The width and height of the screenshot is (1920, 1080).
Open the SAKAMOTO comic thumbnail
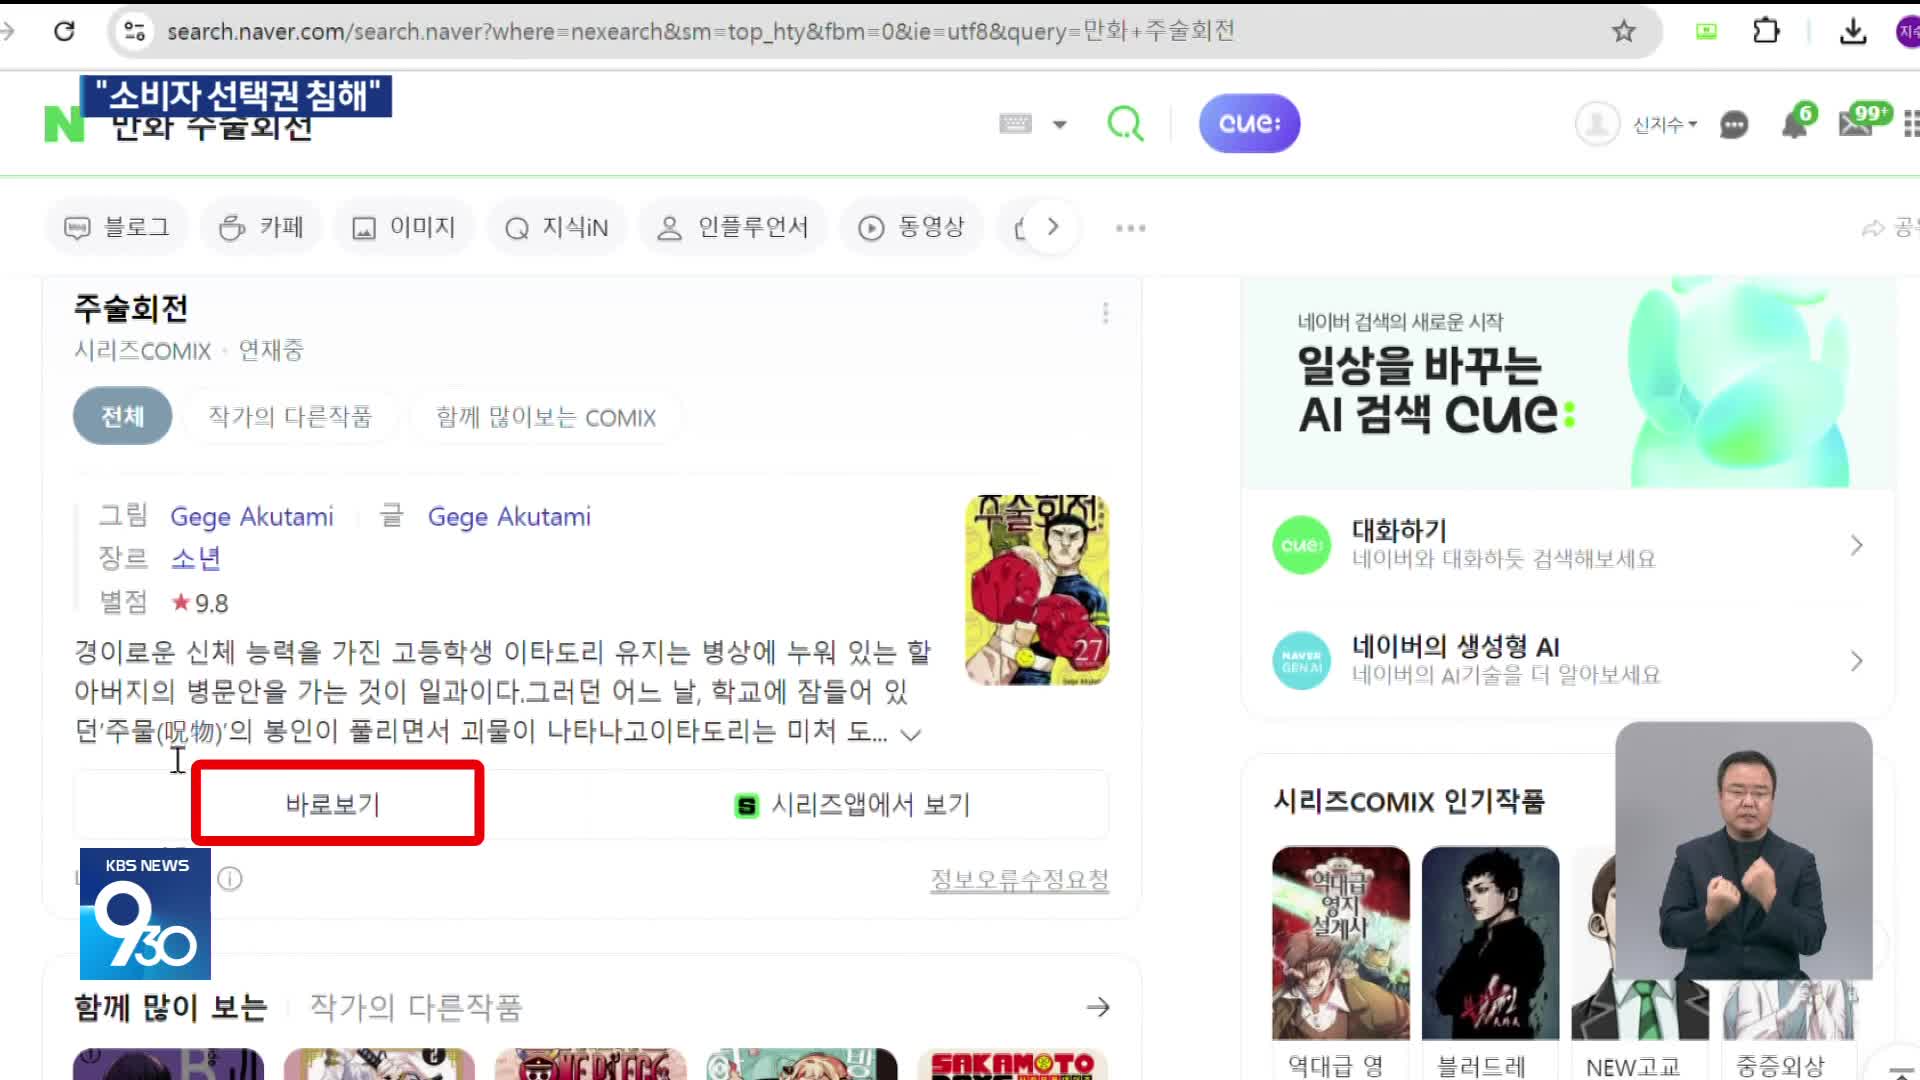1012,1064
